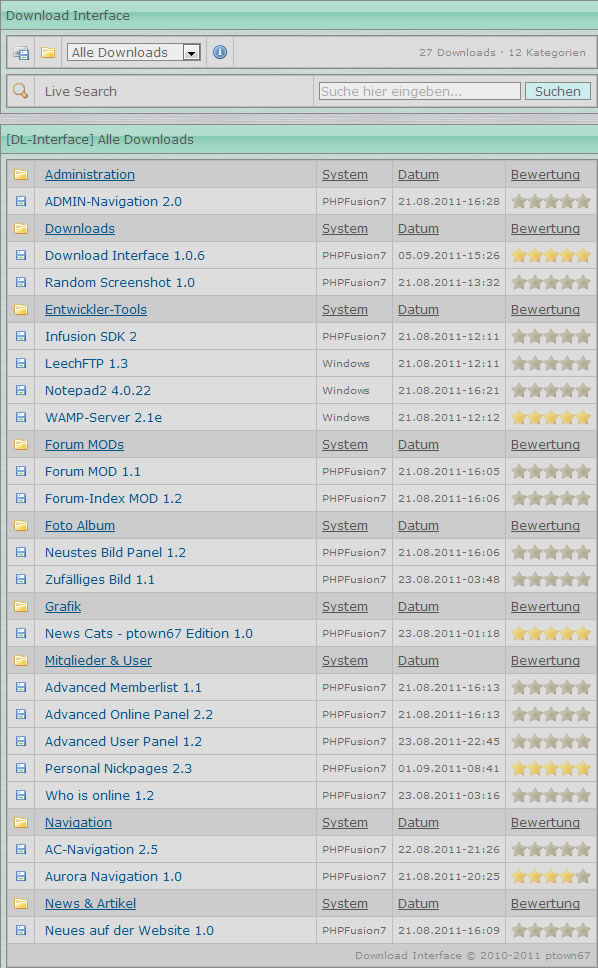Click disk icon for News Cats ptown67 Edition
The height and width of the screenshot is (968, 598).
(x=21, y=633)
